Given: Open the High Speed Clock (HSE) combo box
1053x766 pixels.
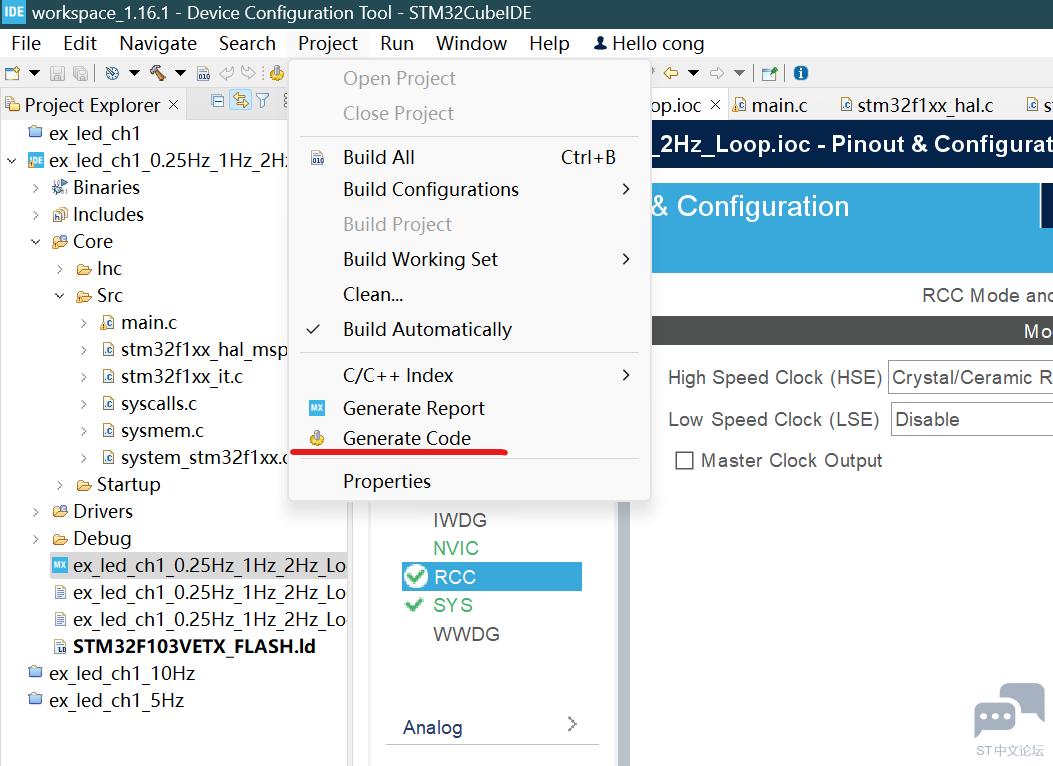Looking at the screenshot, I should pos(970,377).
